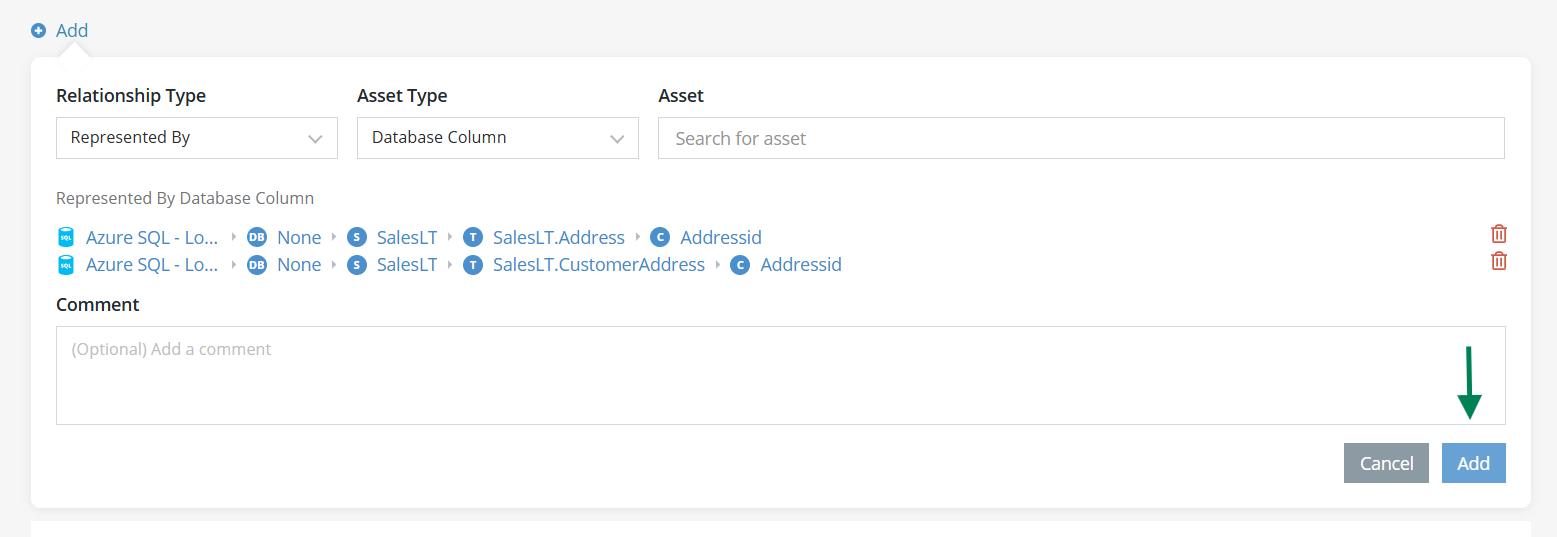
Task: Click the column C icon beside first Addressid
Action: tap(659, 238)
